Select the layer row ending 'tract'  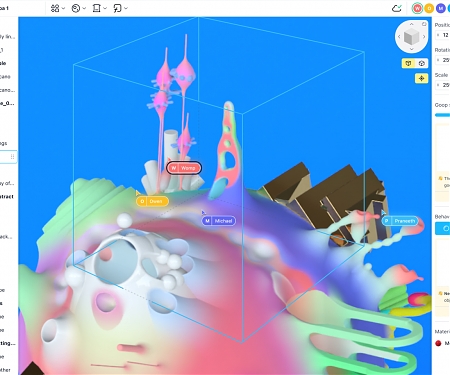point(8,197)
